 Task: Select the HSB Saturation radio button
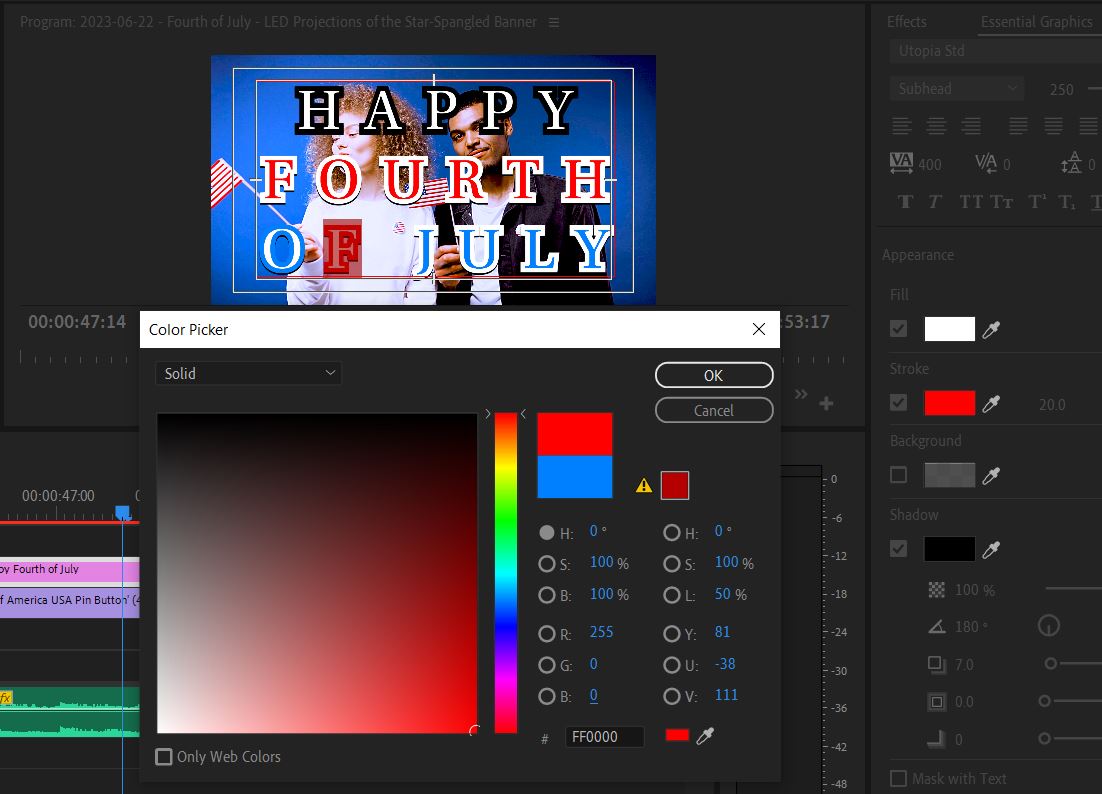(547, 564)
